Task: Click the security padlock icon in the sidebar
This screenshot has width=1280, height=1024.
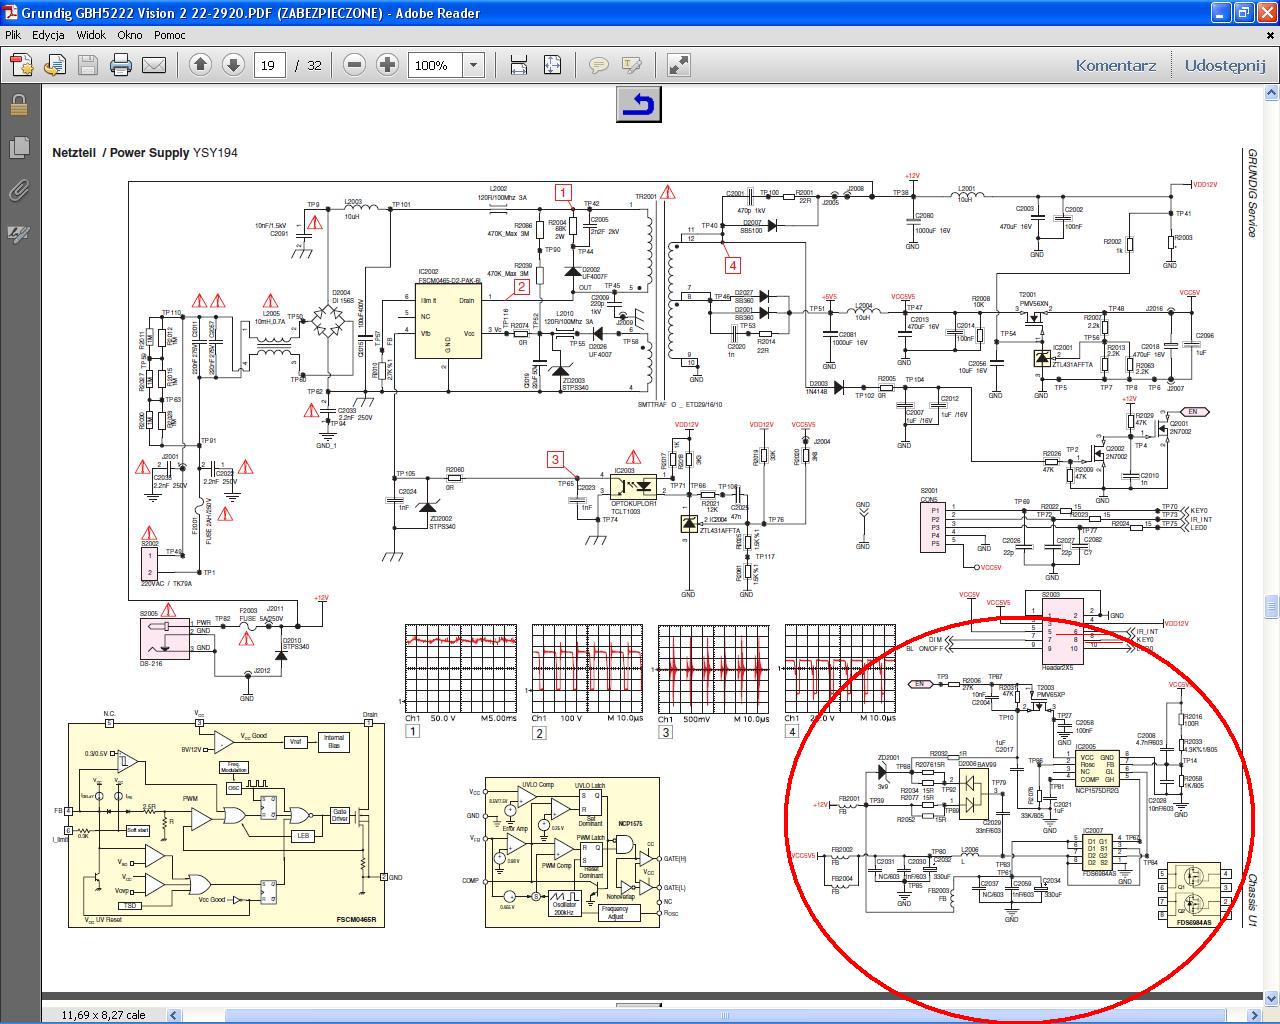Action: pos(18,105)
